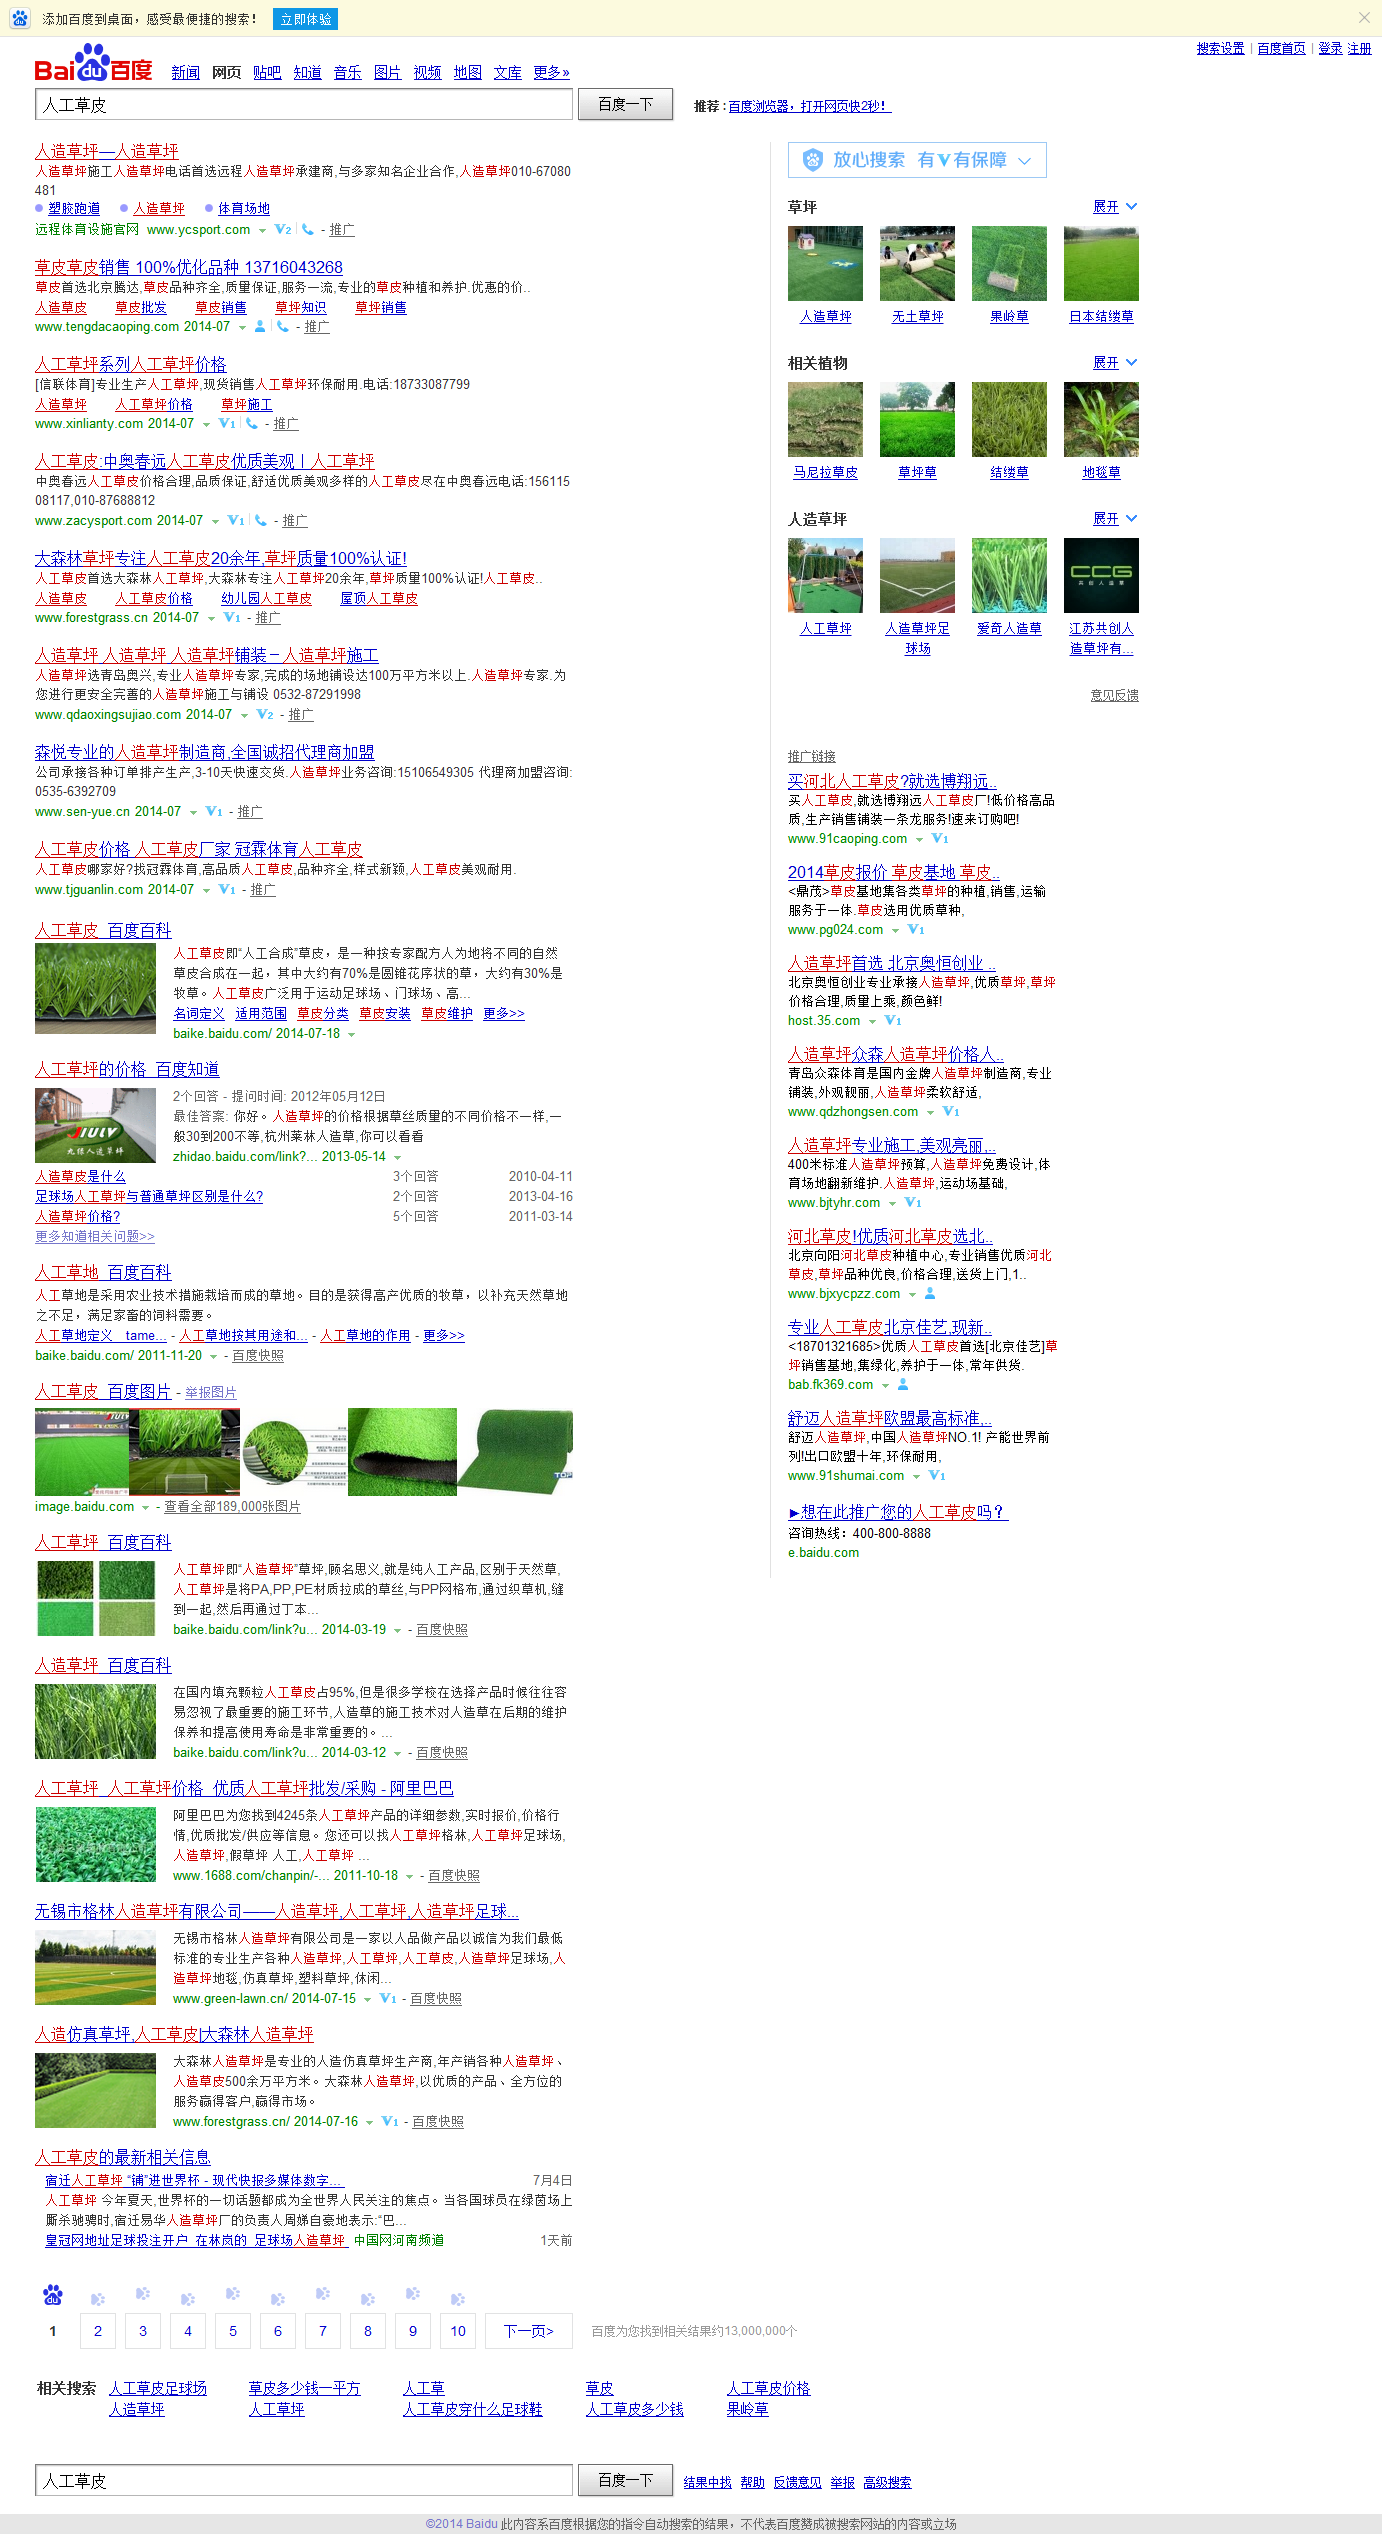This screenshot has width=1382, height=2534.
Task: Click V1 badge next to www.91shumai.com
Action: (937, 1476)
